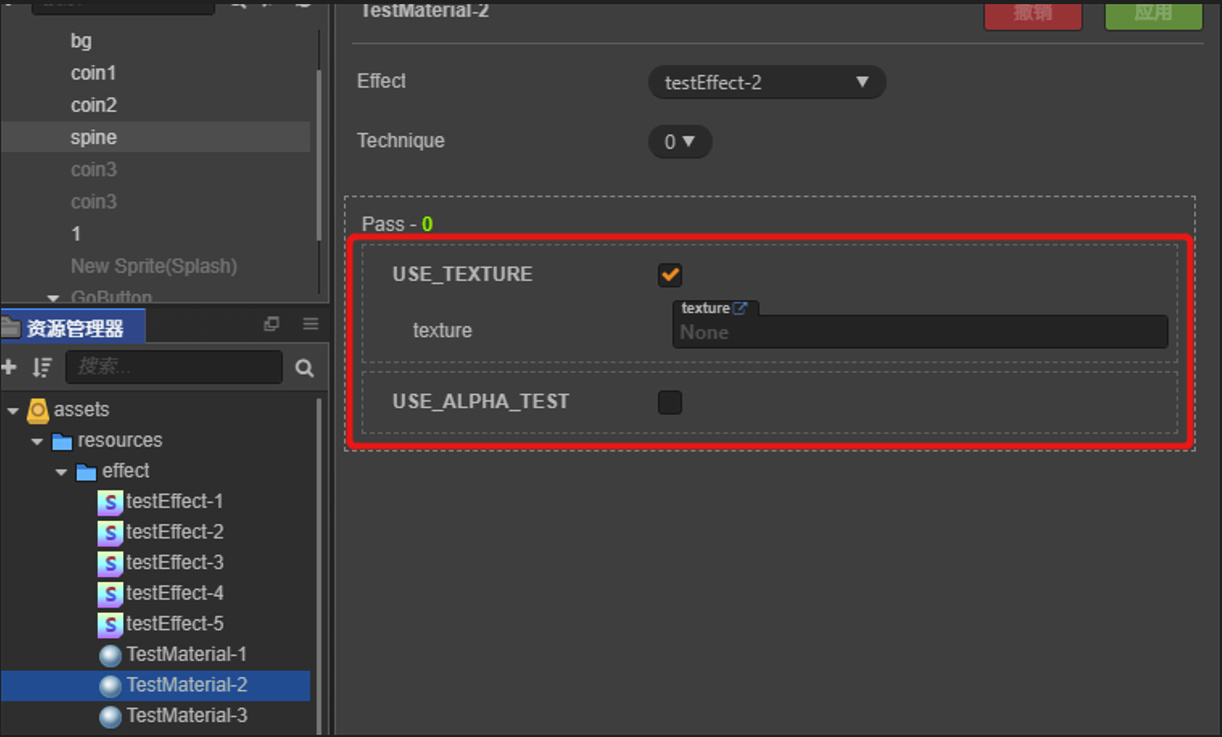This screenshot has height=737, width=1222.
Task: Click the texture property link icon
Action: point(740,308)
